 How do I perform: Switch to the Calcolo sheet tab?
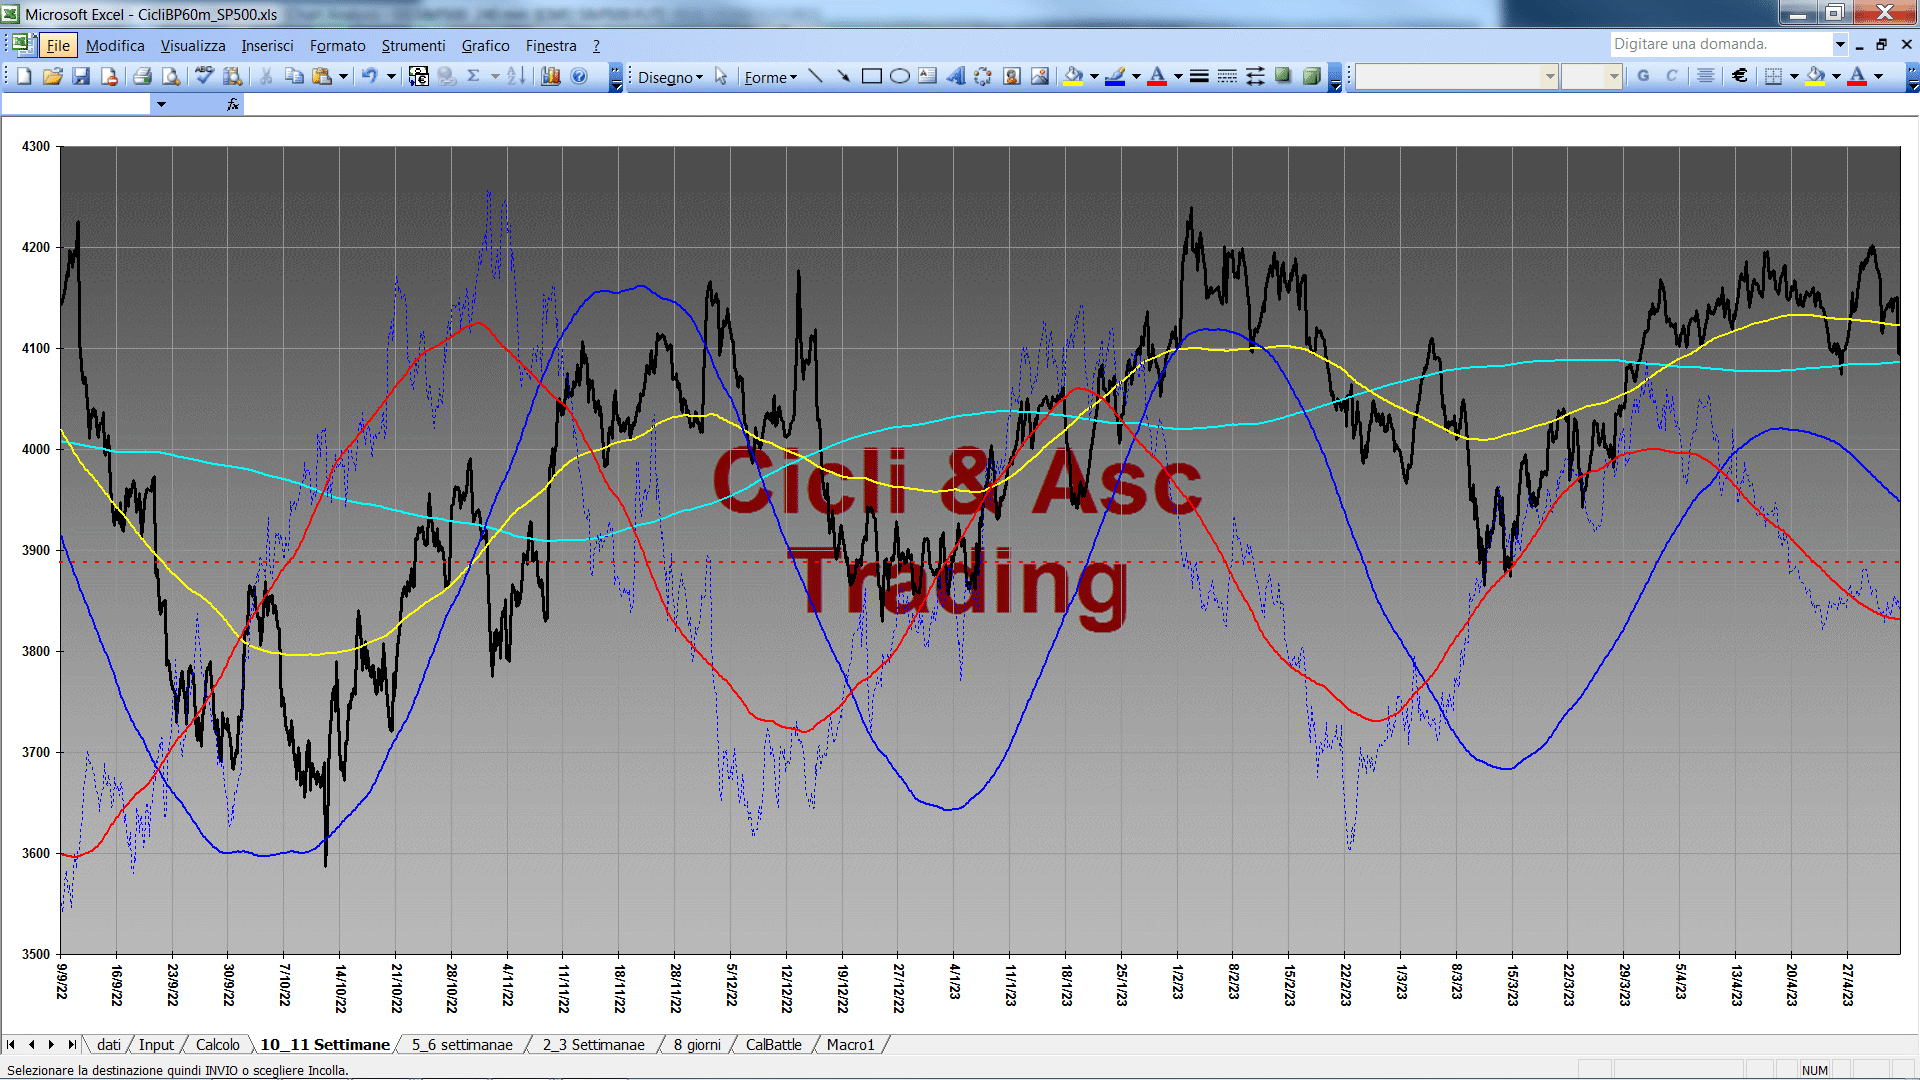tap(217, 1044)
